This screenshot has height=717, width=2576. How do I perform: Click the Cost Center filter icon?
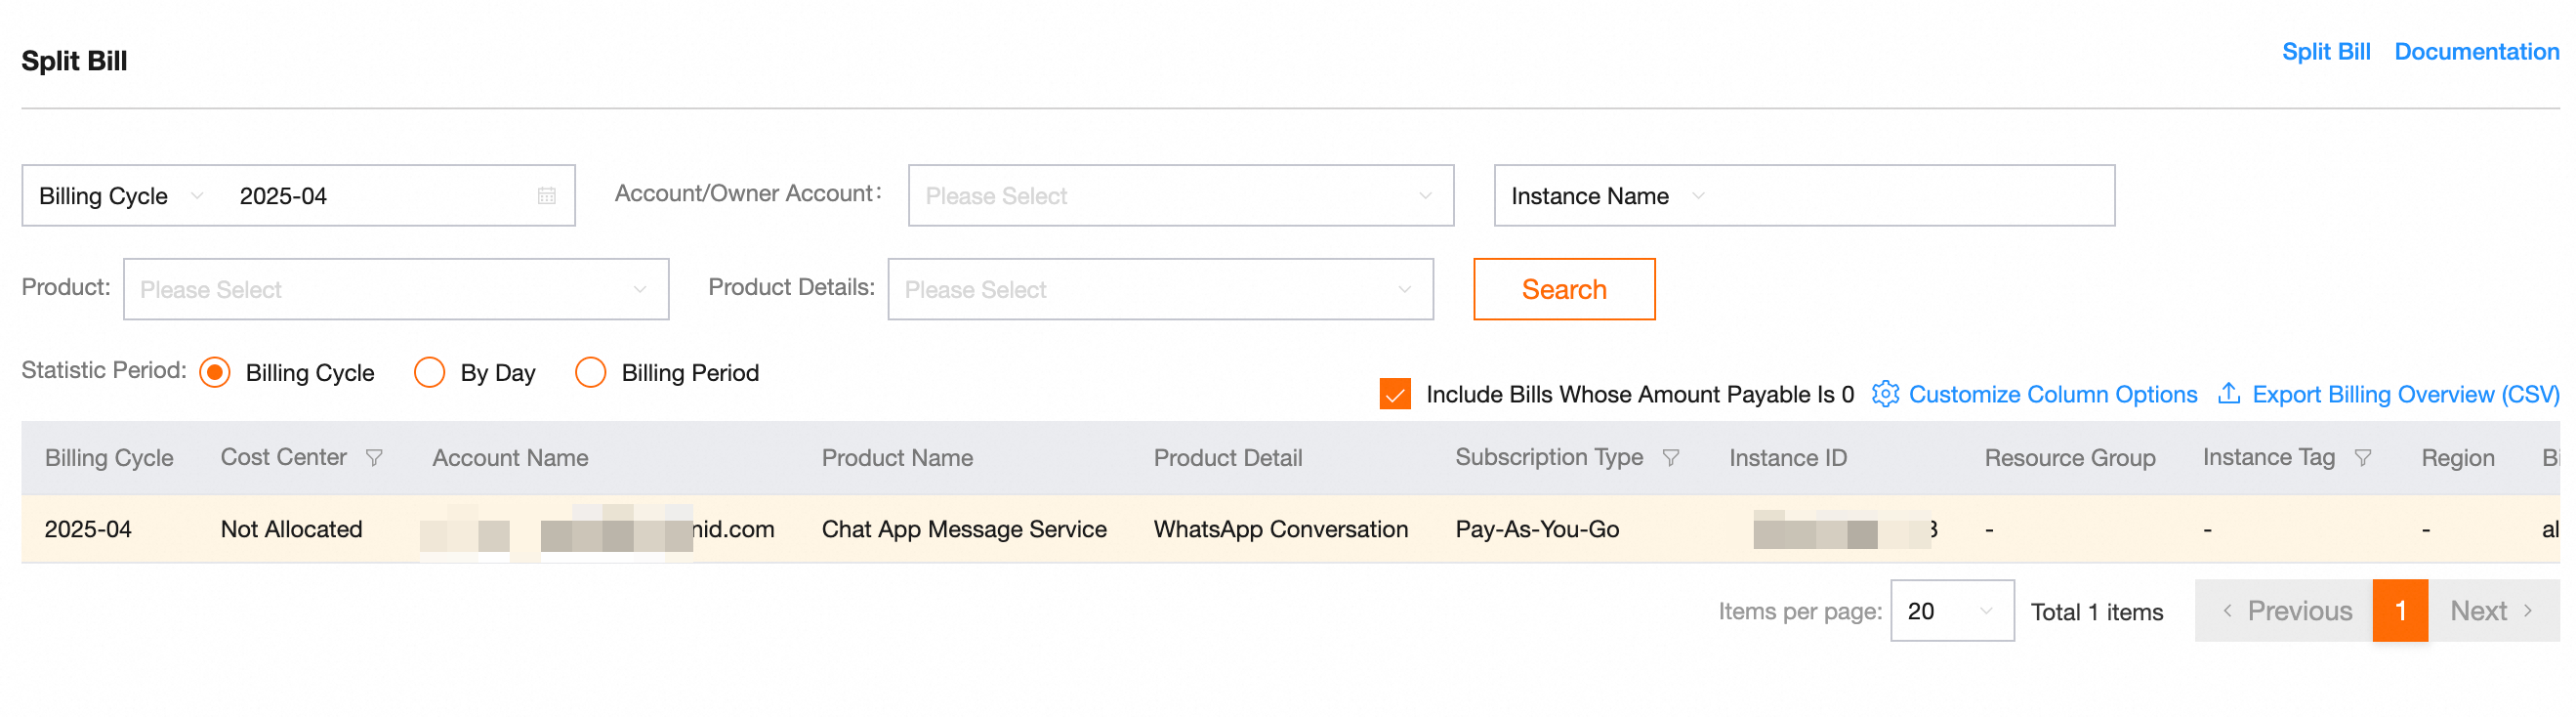tap(374, 458)
